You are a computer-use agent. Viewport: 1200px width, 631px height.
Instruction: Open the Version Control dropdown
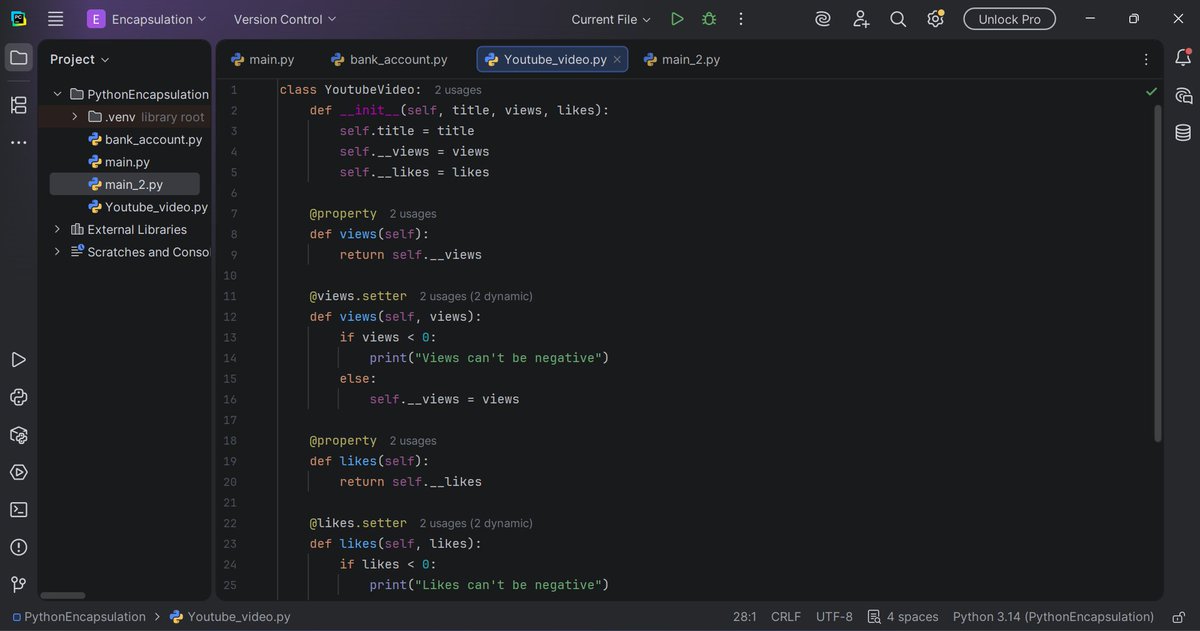pos(285,19)
